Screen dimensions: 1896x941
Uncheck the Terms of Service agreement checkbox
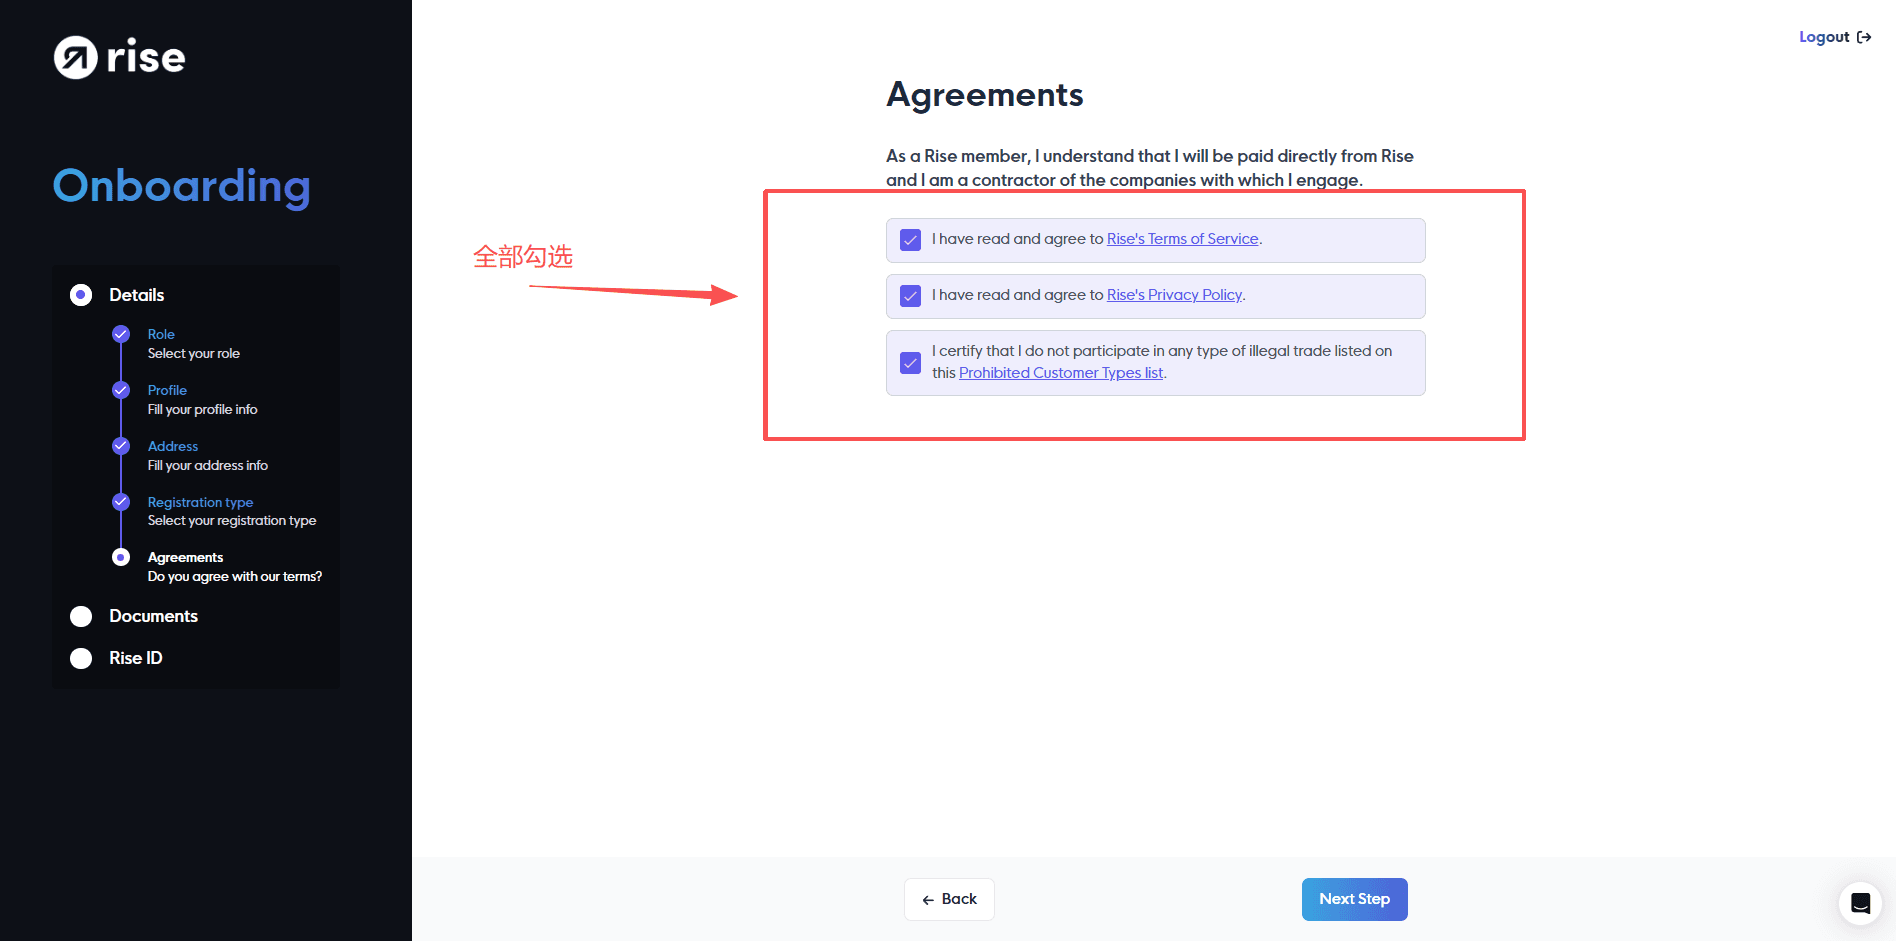[x=910, y=240]
